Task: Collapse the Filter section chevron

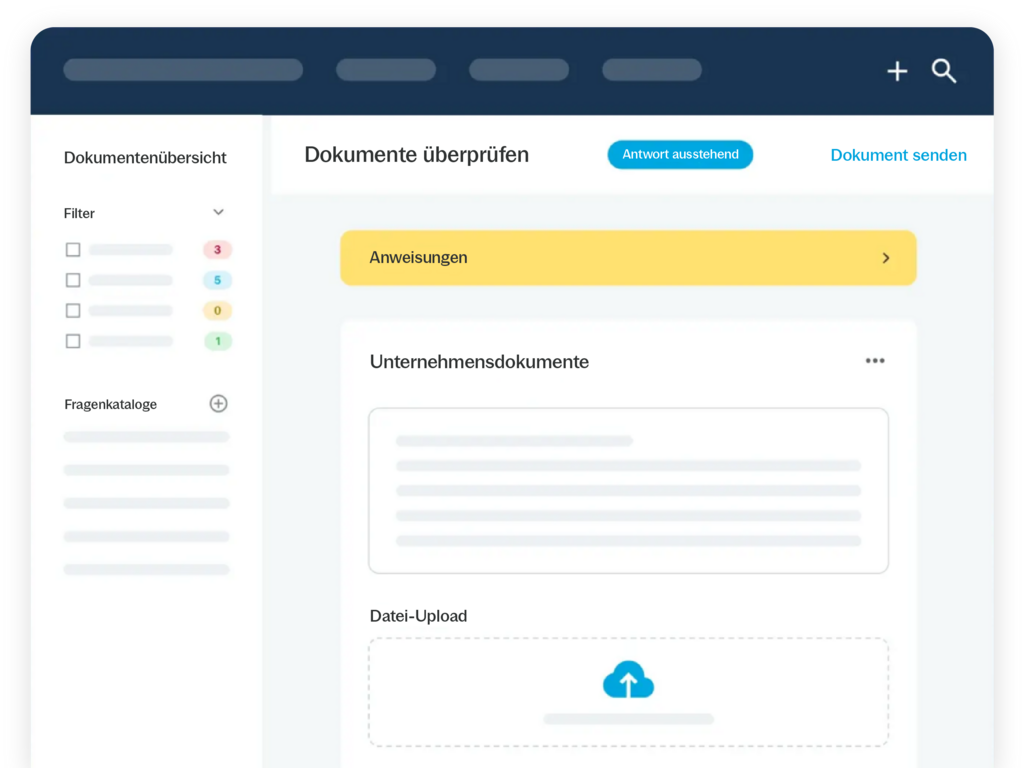Action: (218, 212)
